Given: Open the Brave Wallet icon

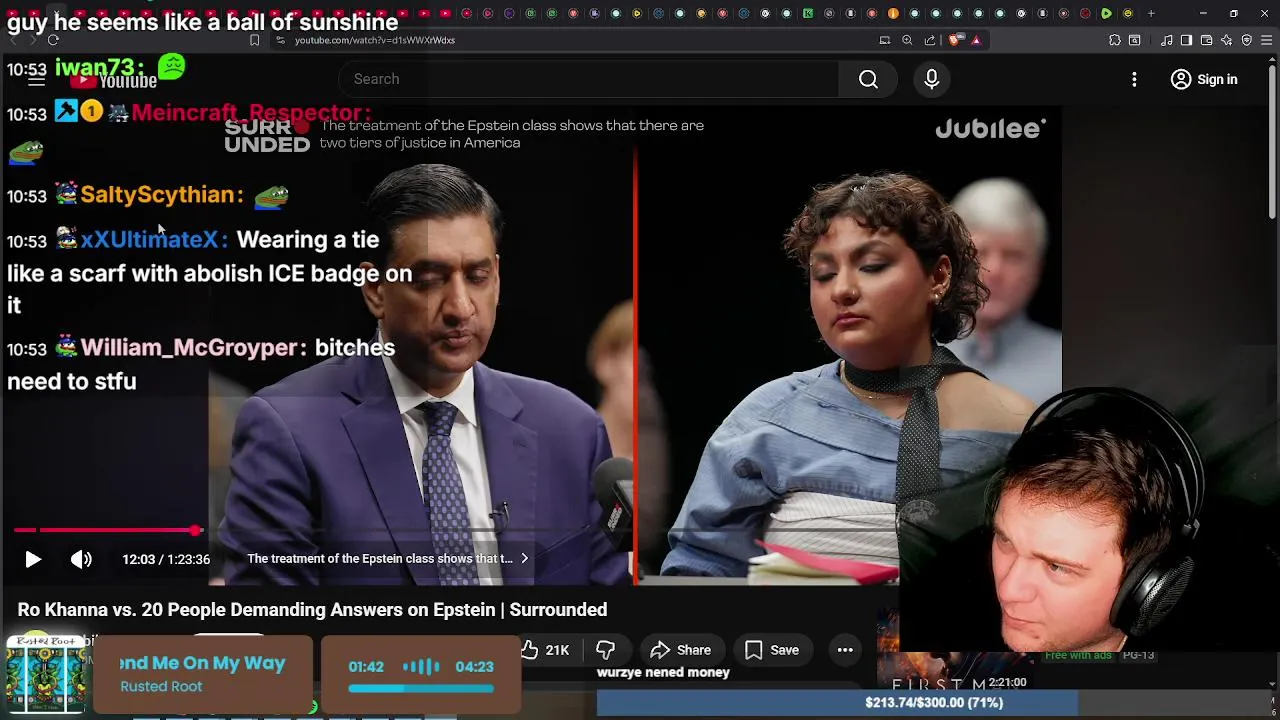Looking at the screenshot, I should click(x=1207, y=40).
